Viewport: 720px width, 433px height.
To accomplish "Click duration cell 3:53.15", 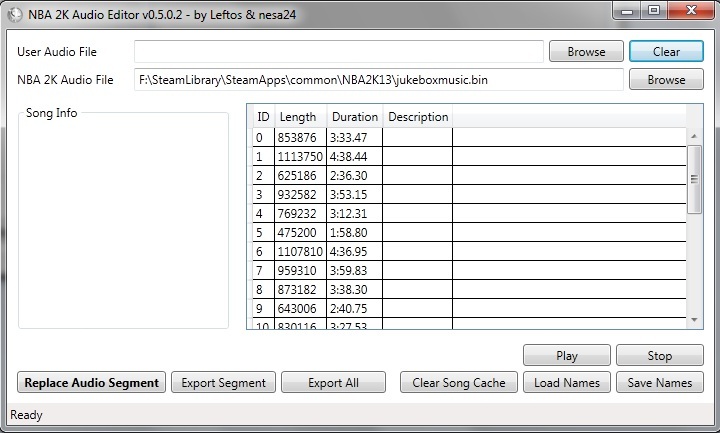I will pyautogui.click(x=354, y=194).
